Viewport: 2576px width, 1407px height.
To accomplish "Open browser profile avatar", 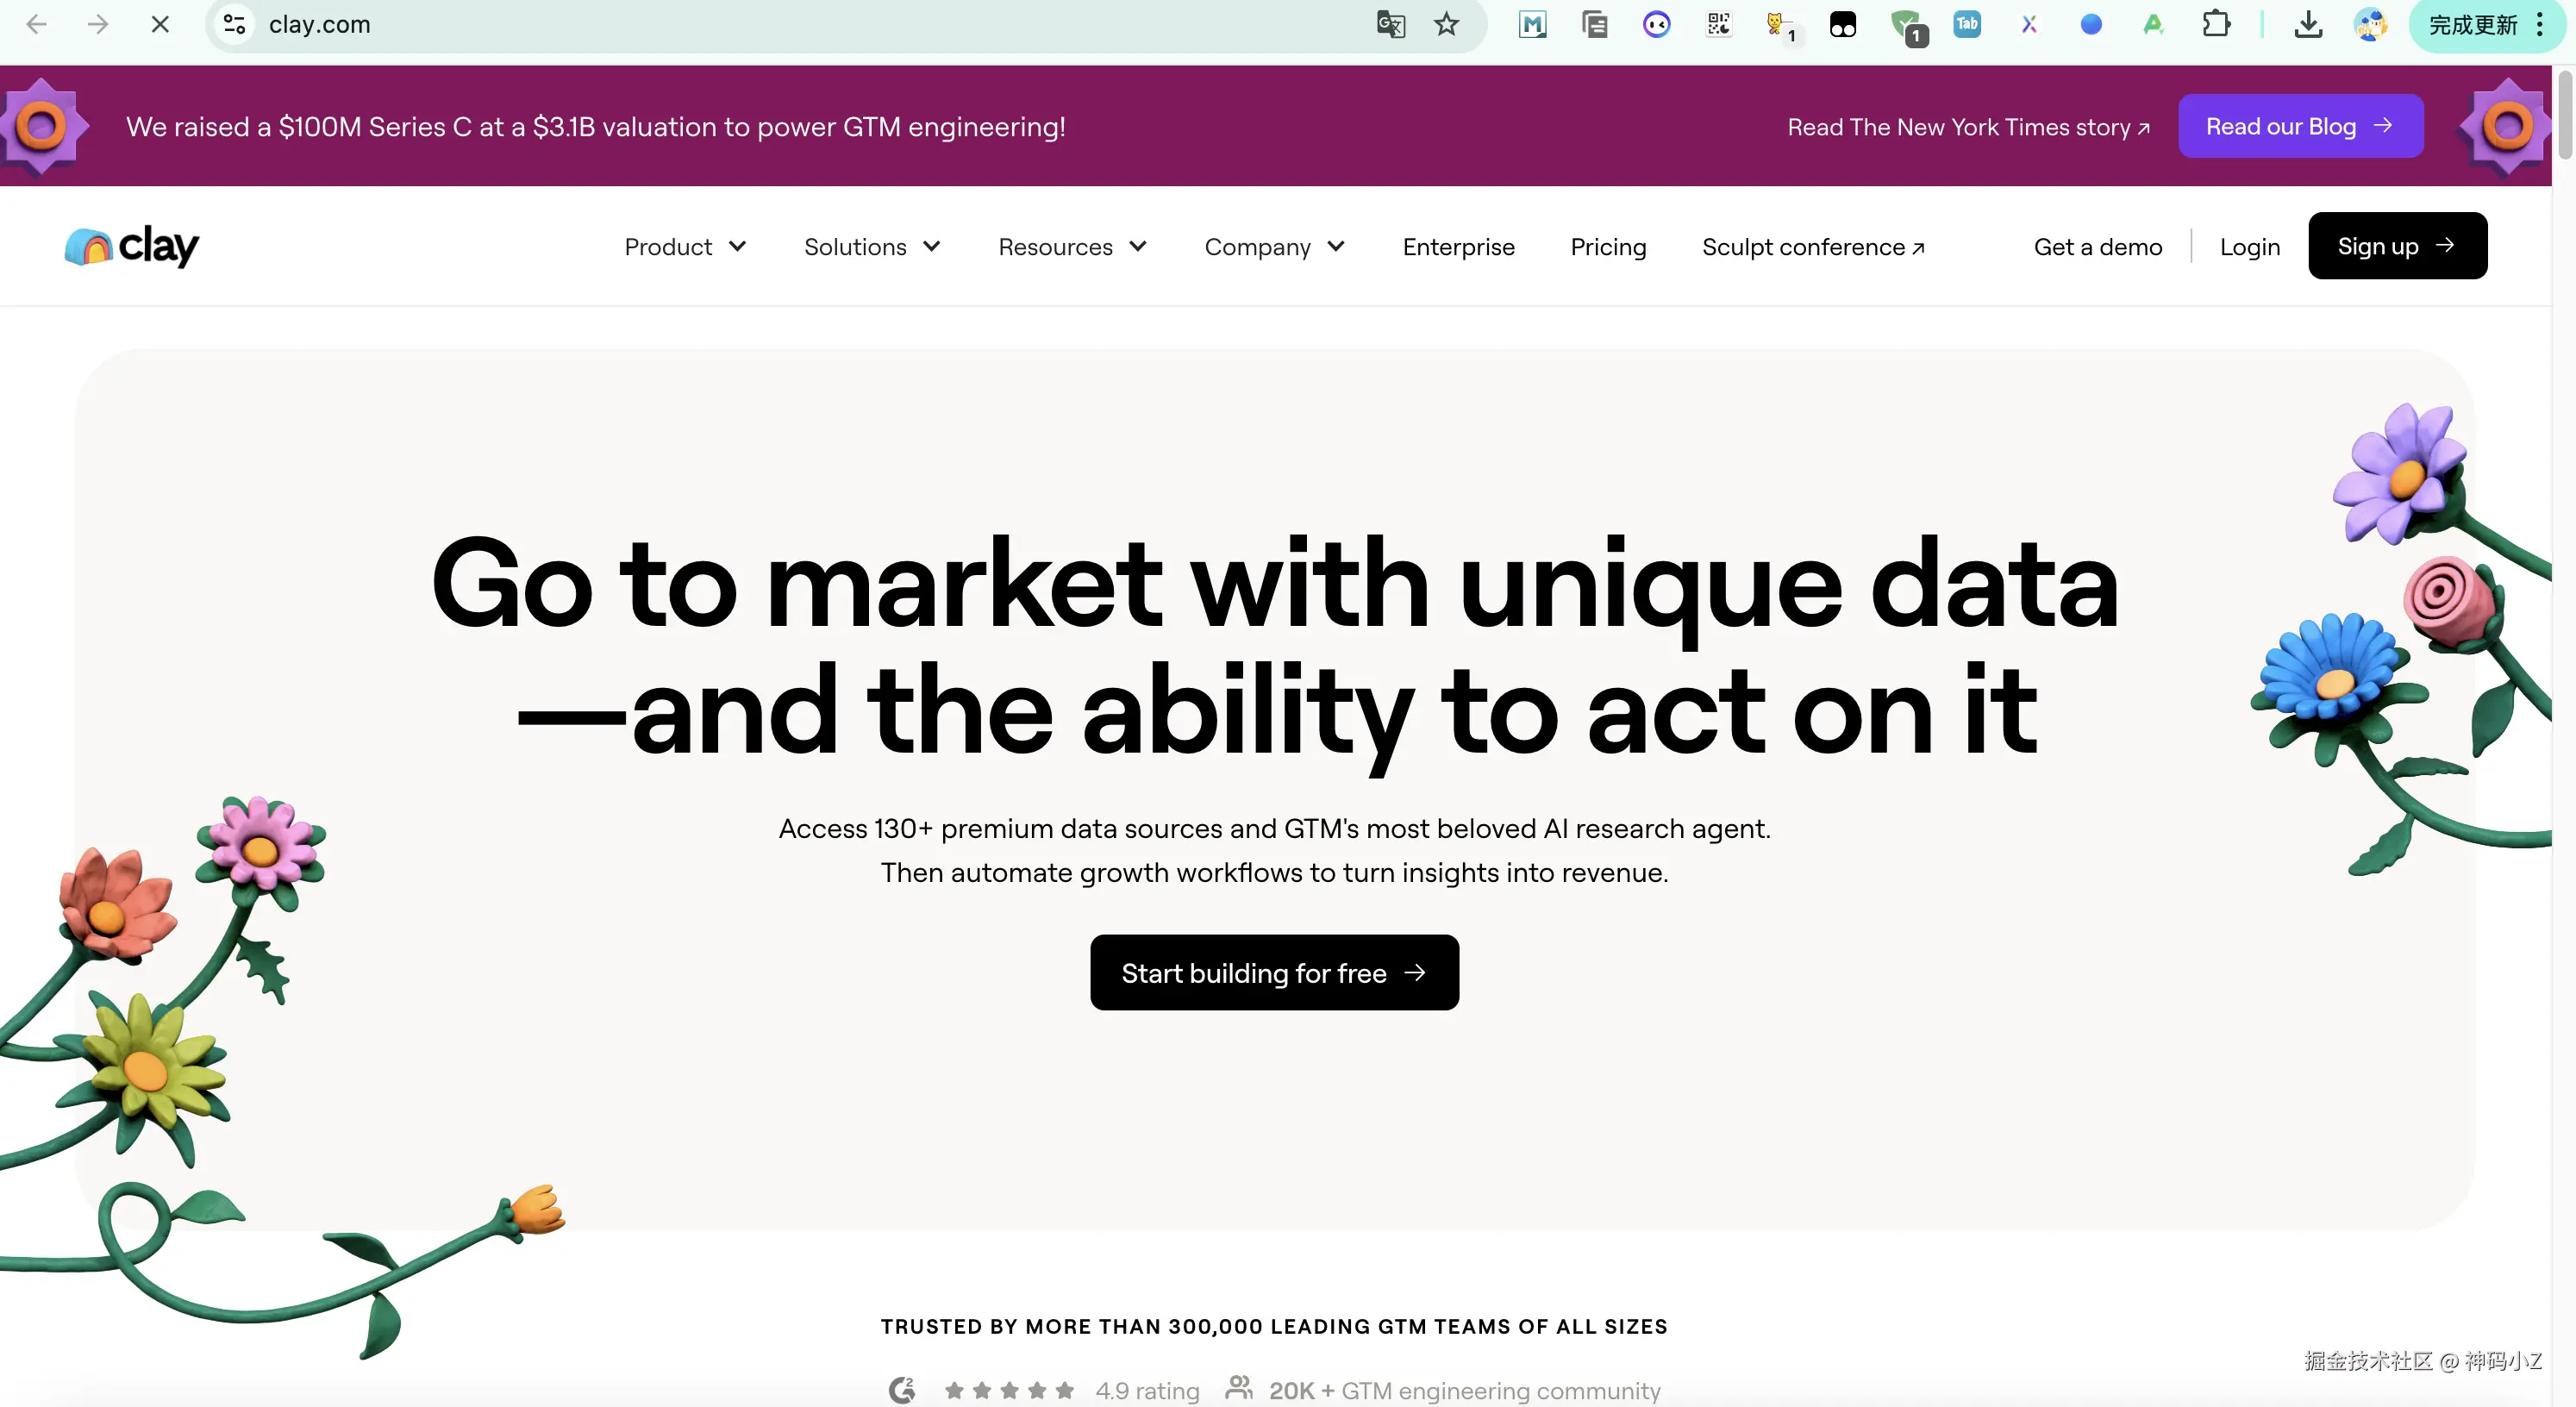I will pyautogui.click(x=2370, y=24).
